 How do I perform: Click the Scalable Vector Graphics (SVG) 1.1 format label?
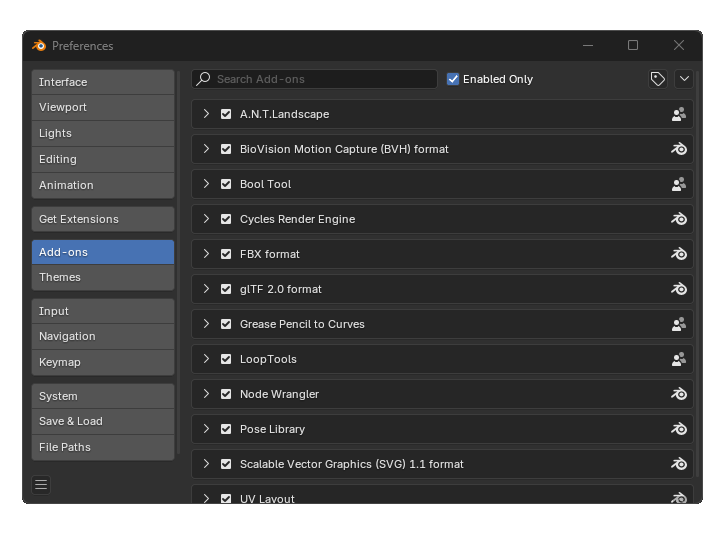click(x=351, y=464)
